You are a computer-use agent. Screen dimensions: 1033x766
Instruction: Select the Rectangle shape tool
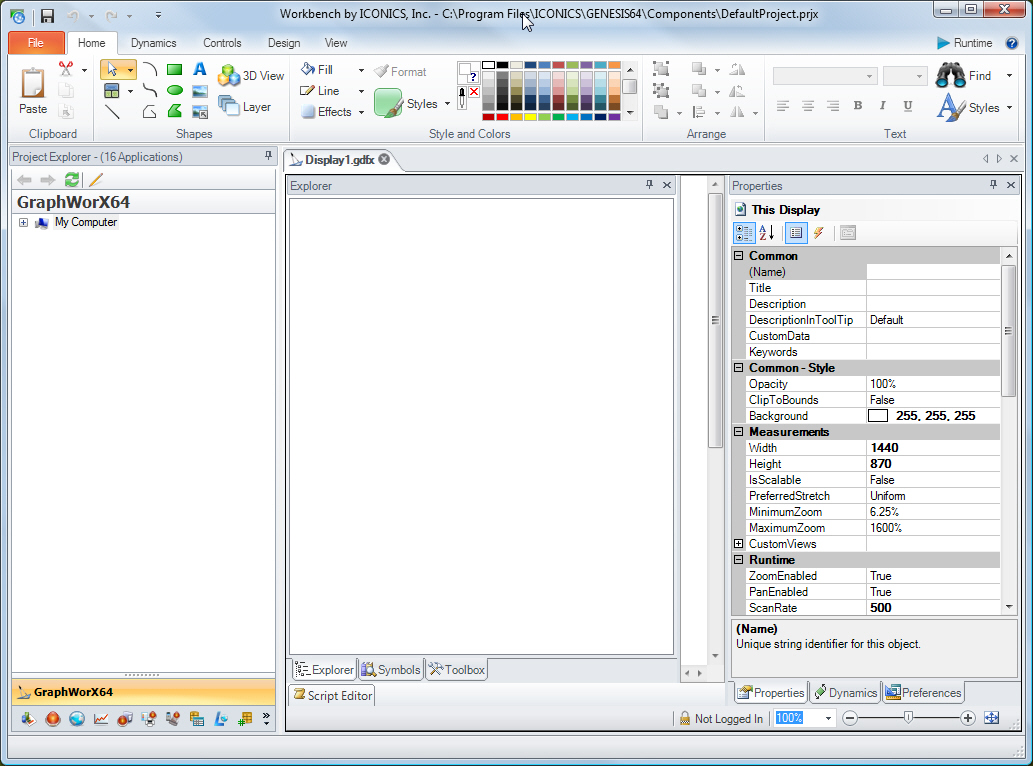[174, 69]
